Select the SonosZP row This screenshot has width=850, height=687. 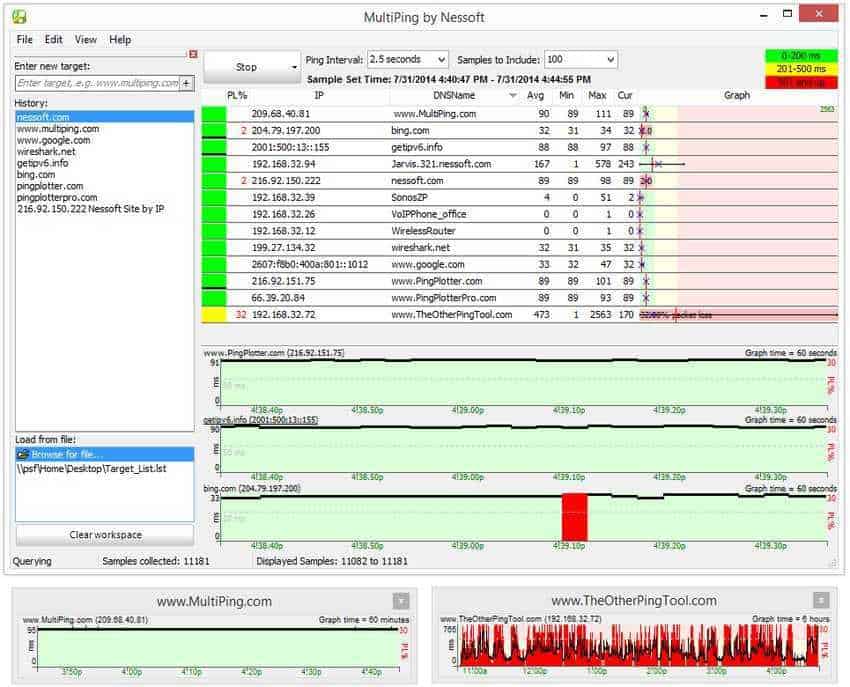click(x=519, y=197)
